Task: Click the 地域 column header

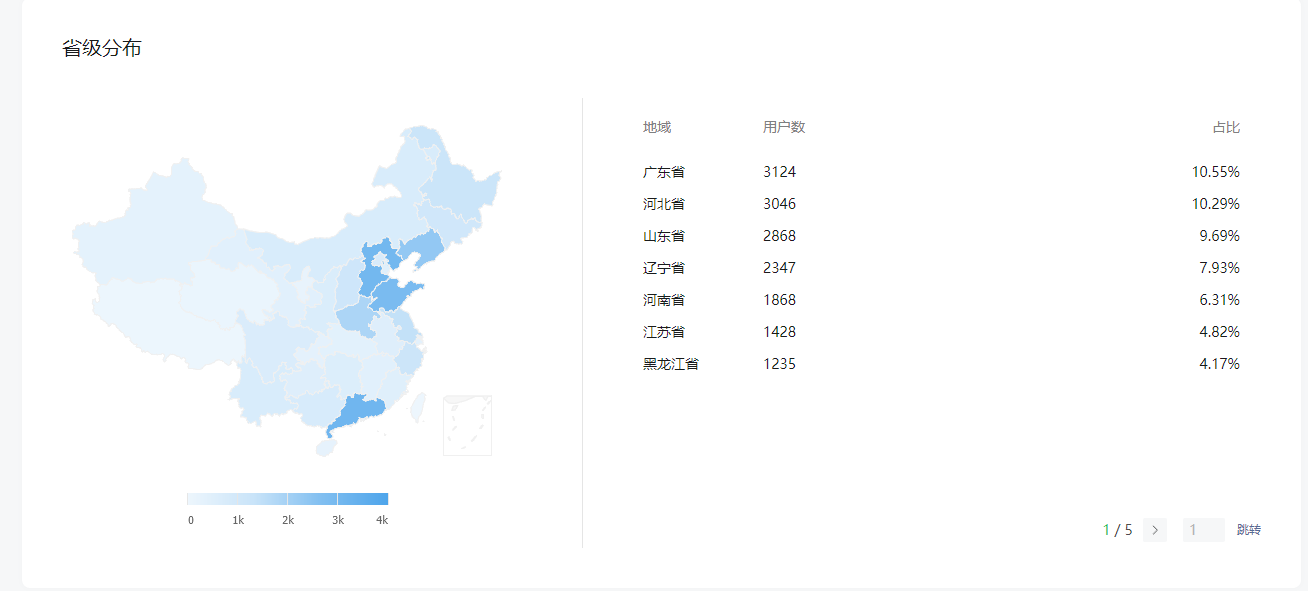Action: pos(657,127)
